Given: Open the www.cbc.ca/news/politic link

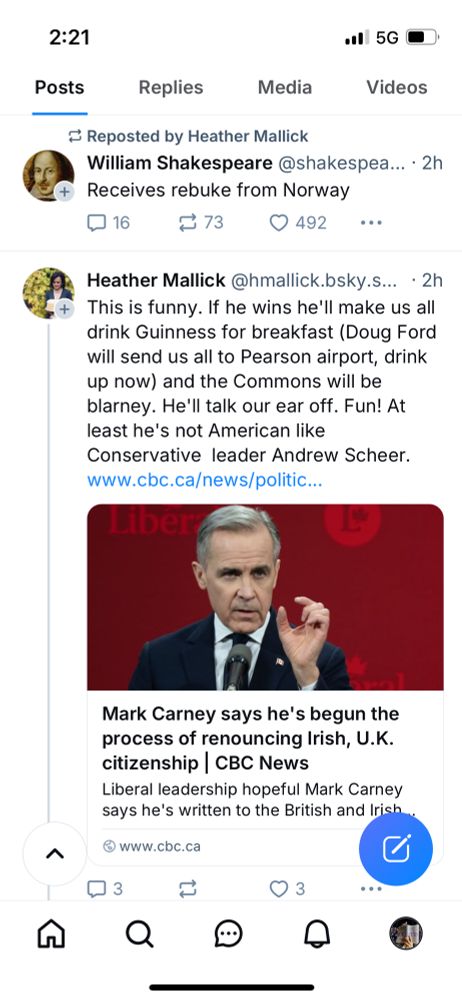Looking at the screenshot, I should click(x=205, y=480).
